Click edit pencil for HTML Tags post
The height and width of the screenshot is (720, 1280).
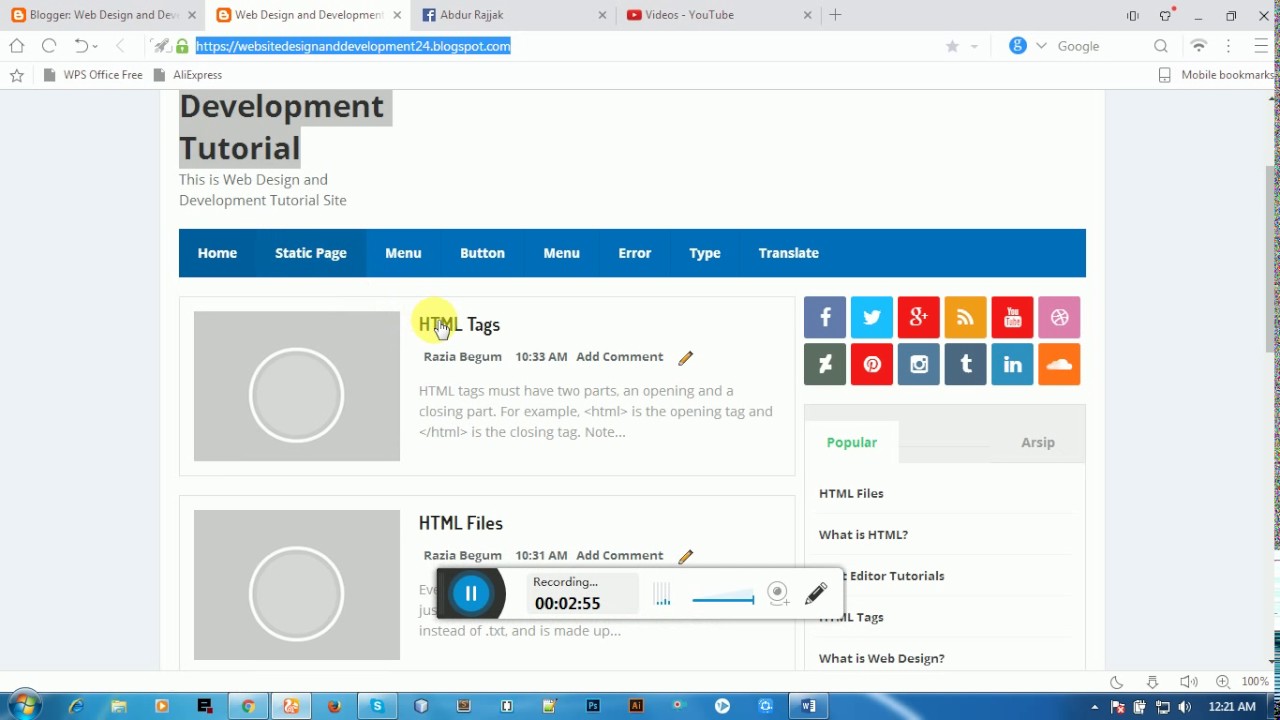[x=685, y=358]
